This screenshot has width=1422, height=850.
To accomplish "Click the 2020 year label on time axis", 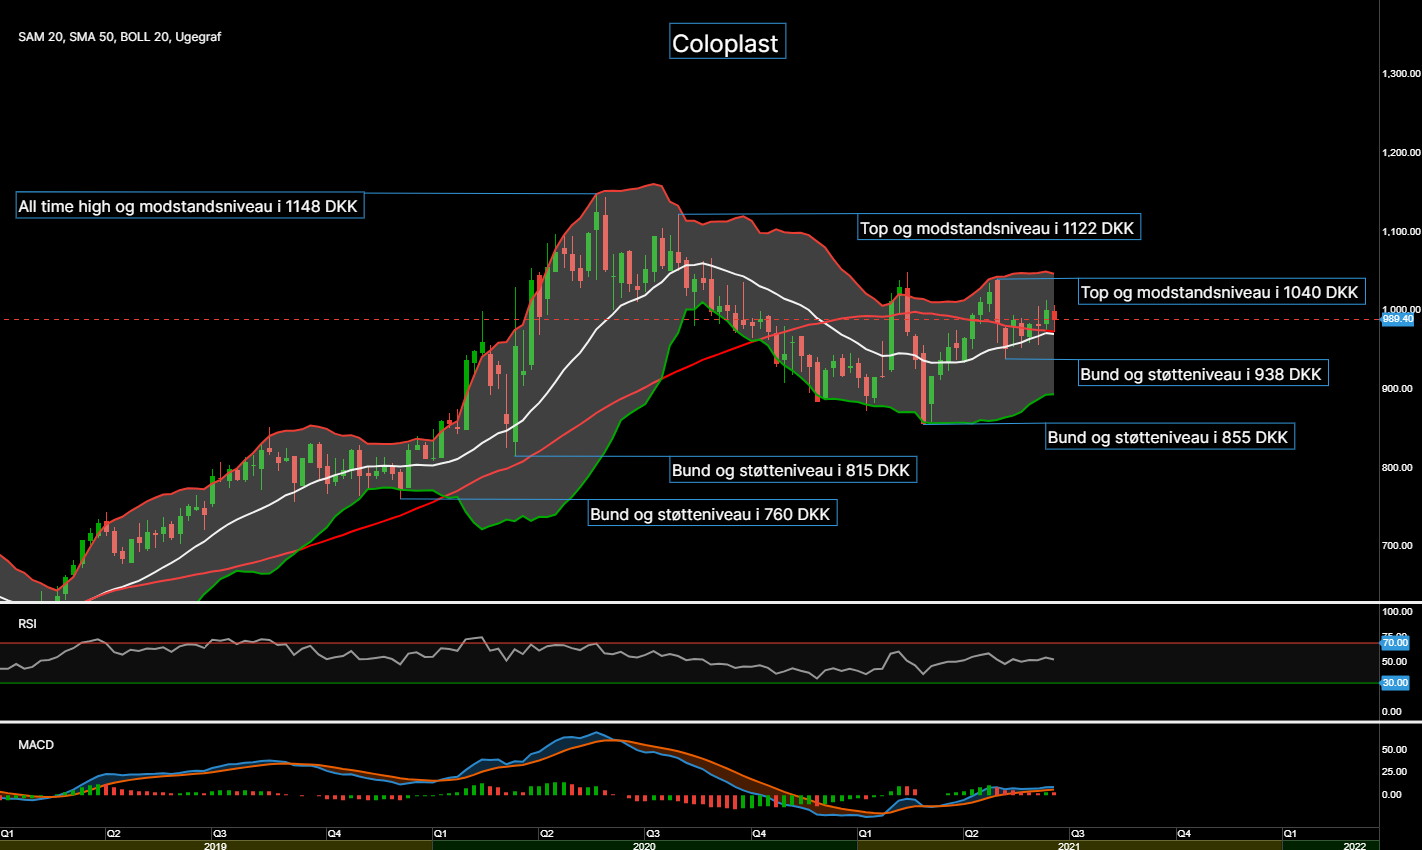I will click(x=644, y=846).
